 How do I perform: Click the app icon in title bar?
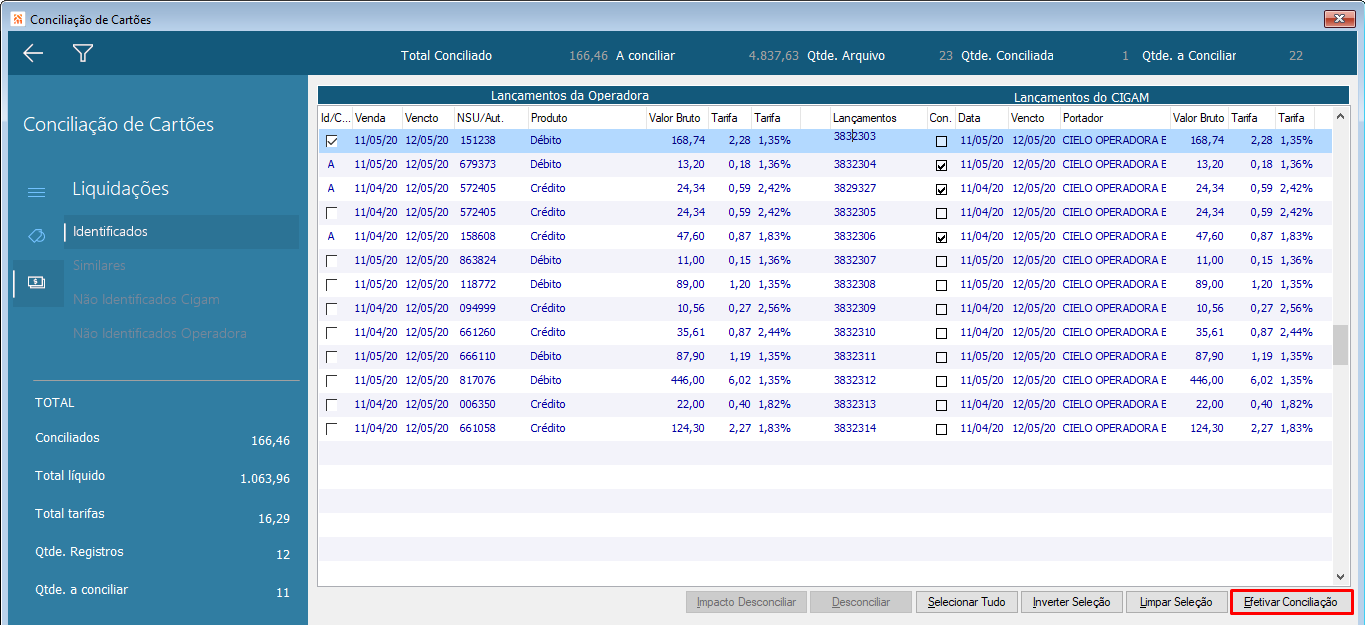(x=17, y=19)
